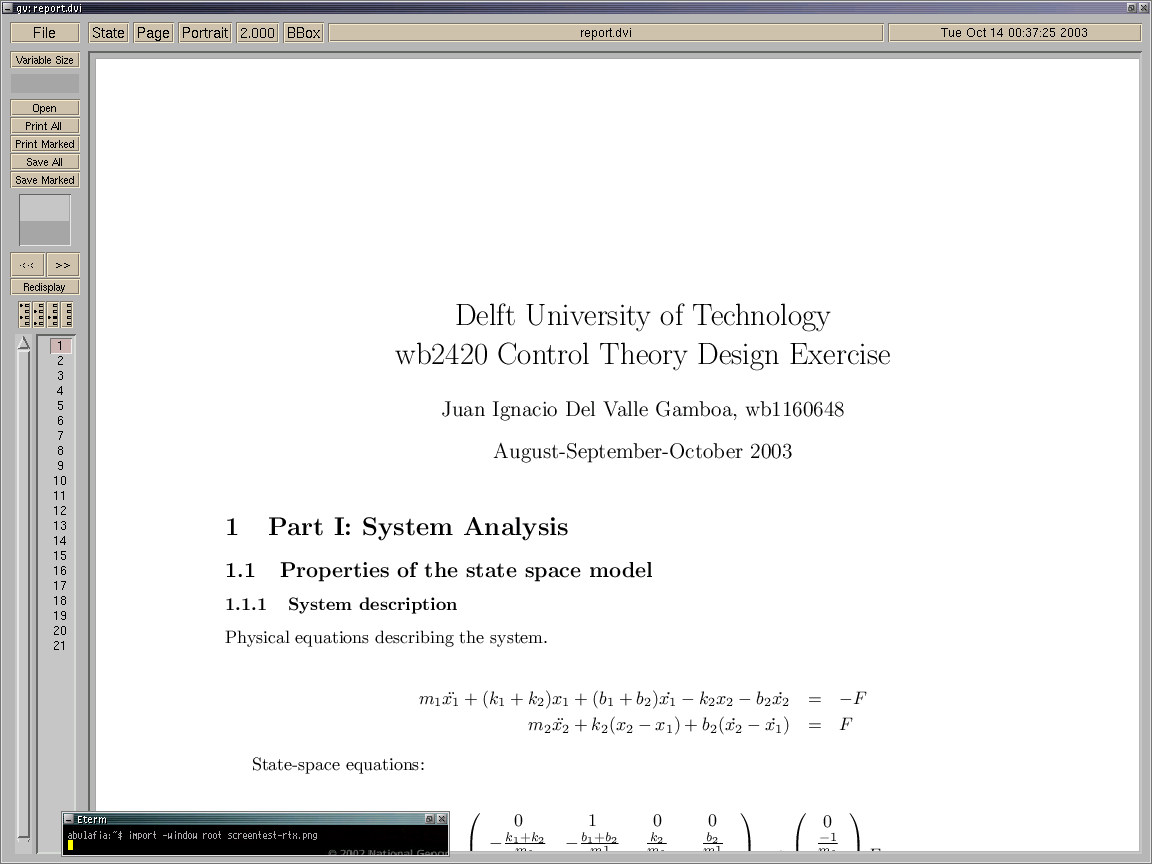Toggle mark on the current page icon
The height and width of the screenshot is (864, 1152).
click(x=53, y=314)
